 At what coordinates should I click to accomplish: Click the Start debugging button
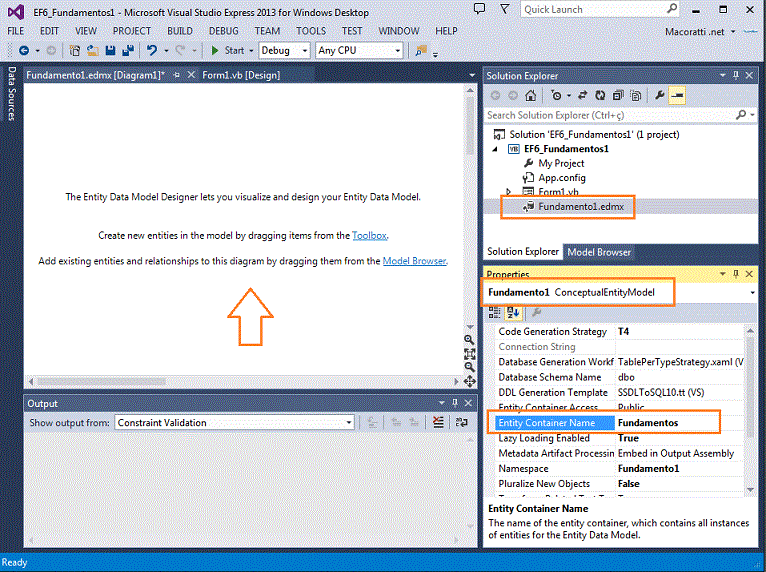(229, 50)
